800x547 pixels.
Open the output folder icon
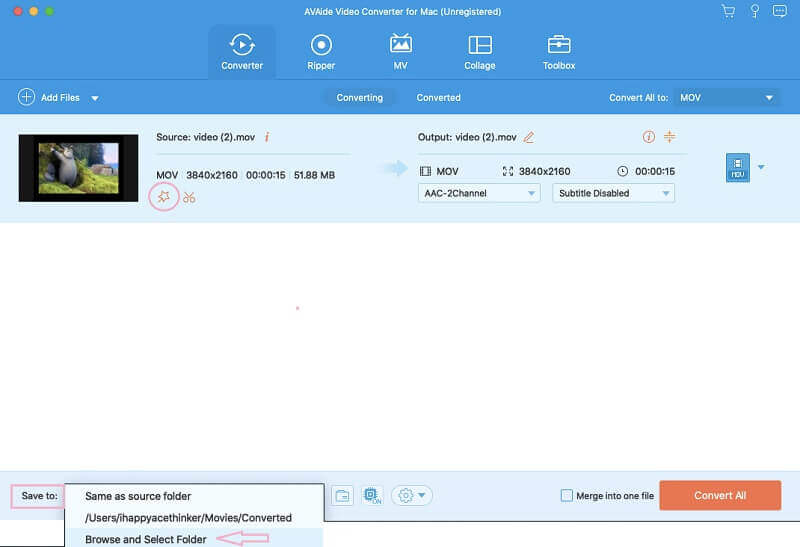click(342, 496)
